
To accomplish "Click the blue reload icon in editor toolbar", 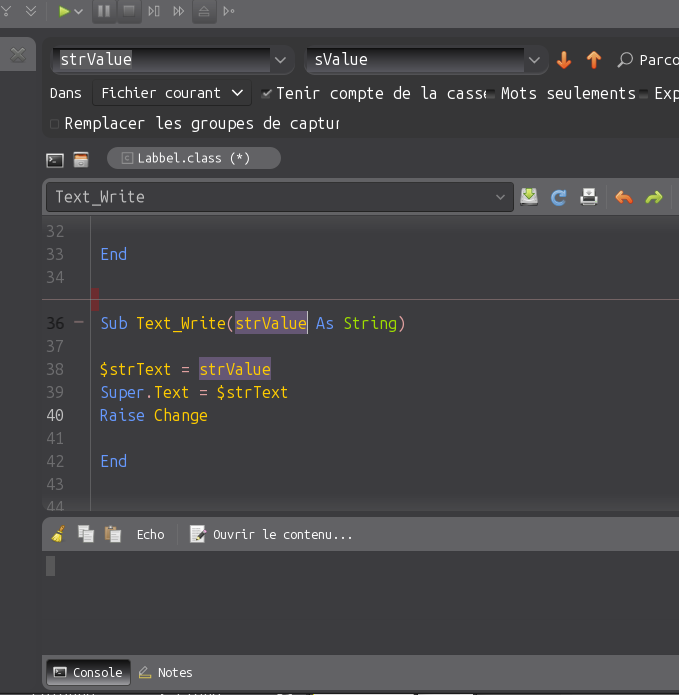I will pyautogui.click(x=559, y=197).
